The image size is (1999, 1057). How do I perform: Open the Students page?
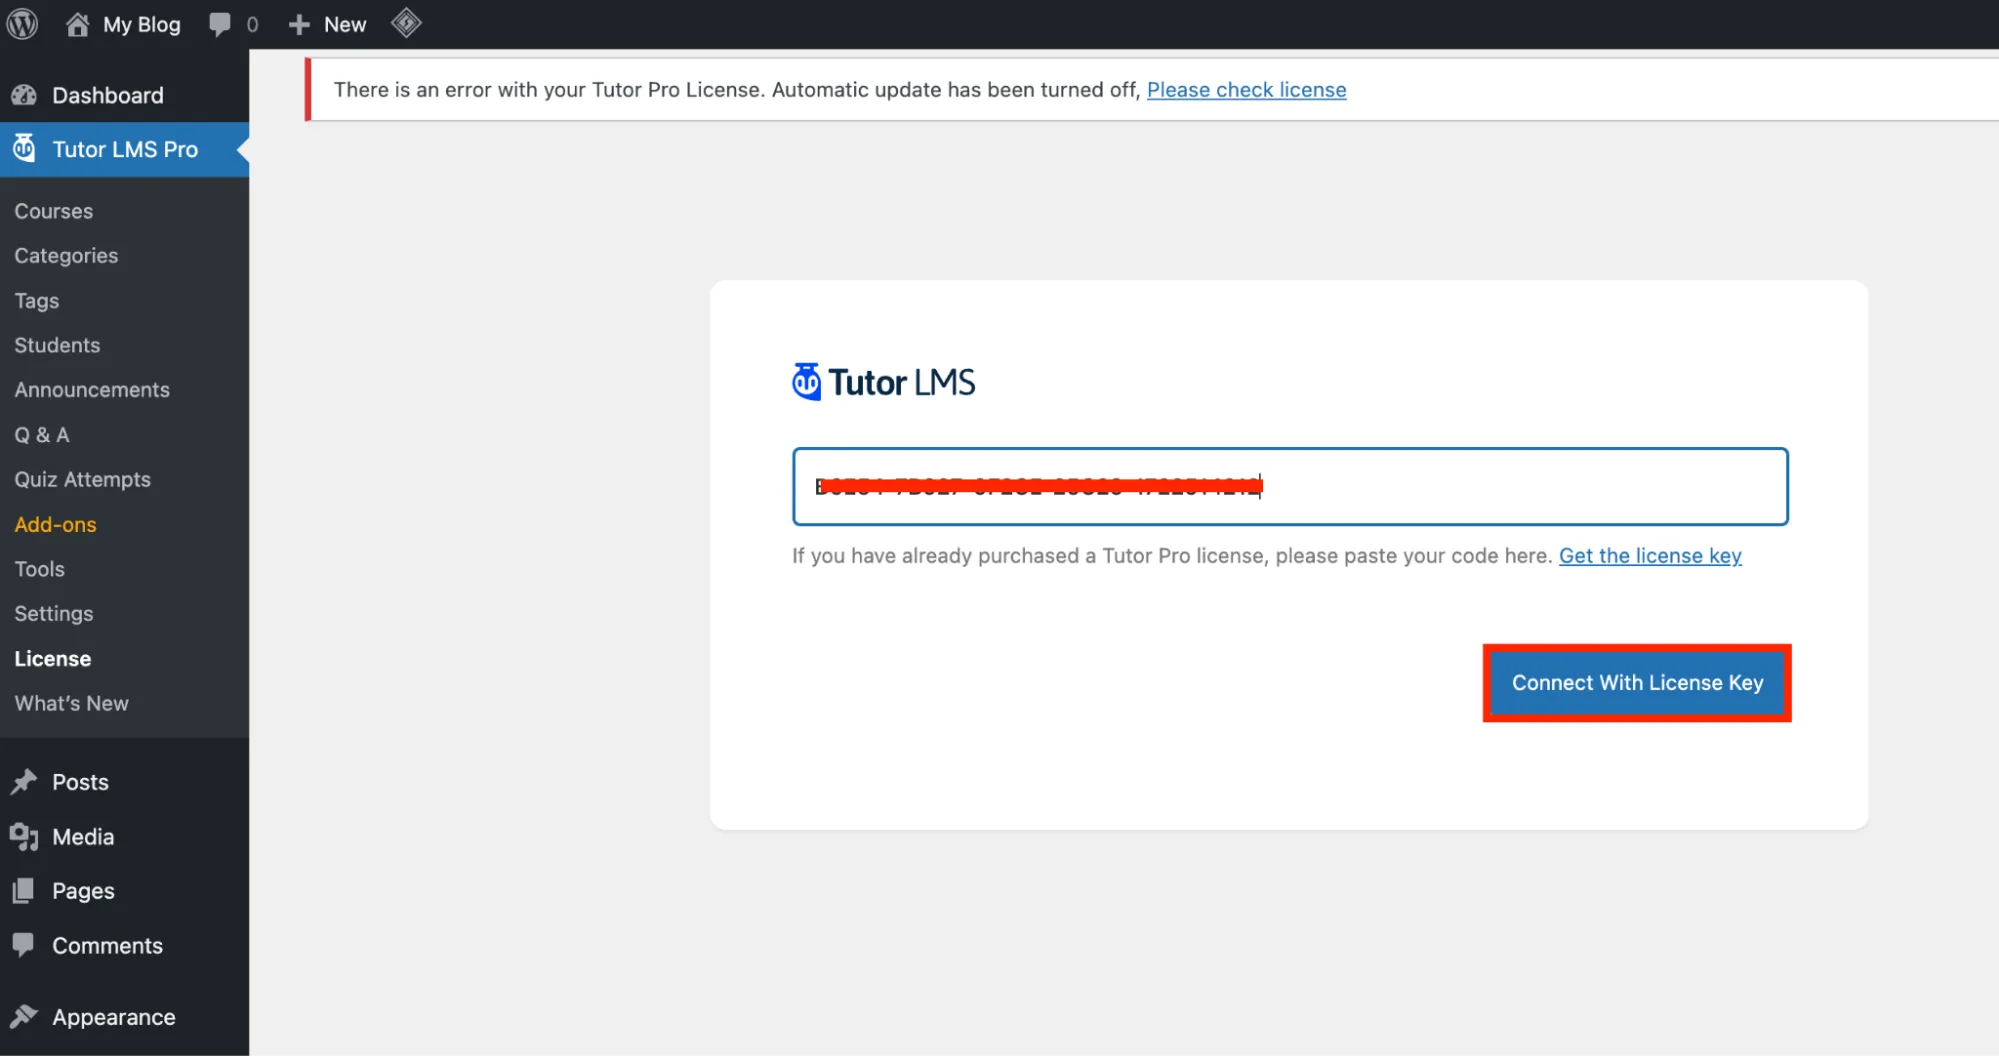point(57,345)
